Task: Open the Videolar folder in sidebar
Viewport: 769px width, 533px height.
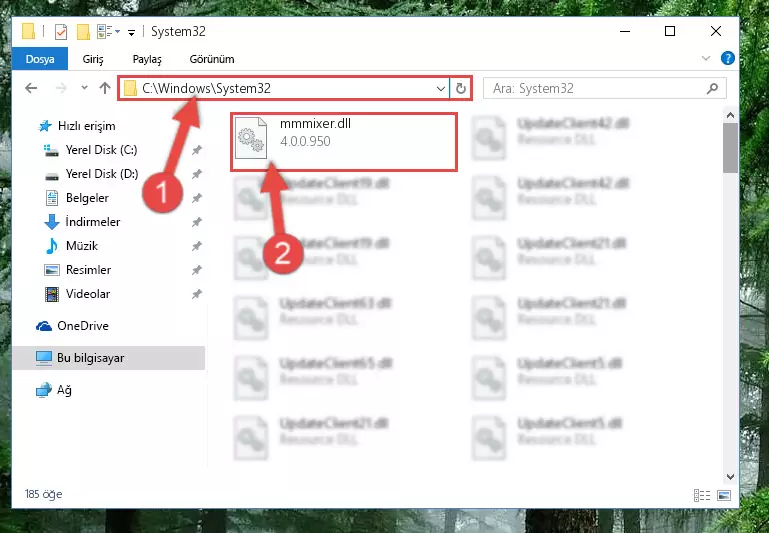Action: coord(77,294)
